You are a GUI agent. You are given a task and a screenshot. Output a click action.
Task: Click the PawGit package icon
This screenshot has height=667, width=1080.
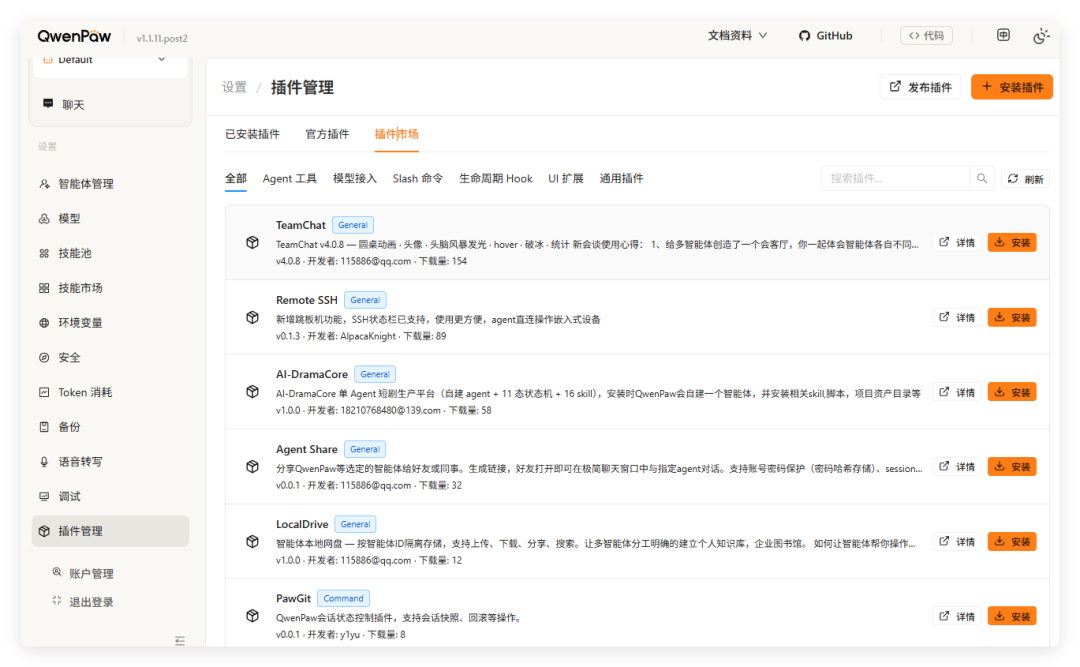[253, 616]
